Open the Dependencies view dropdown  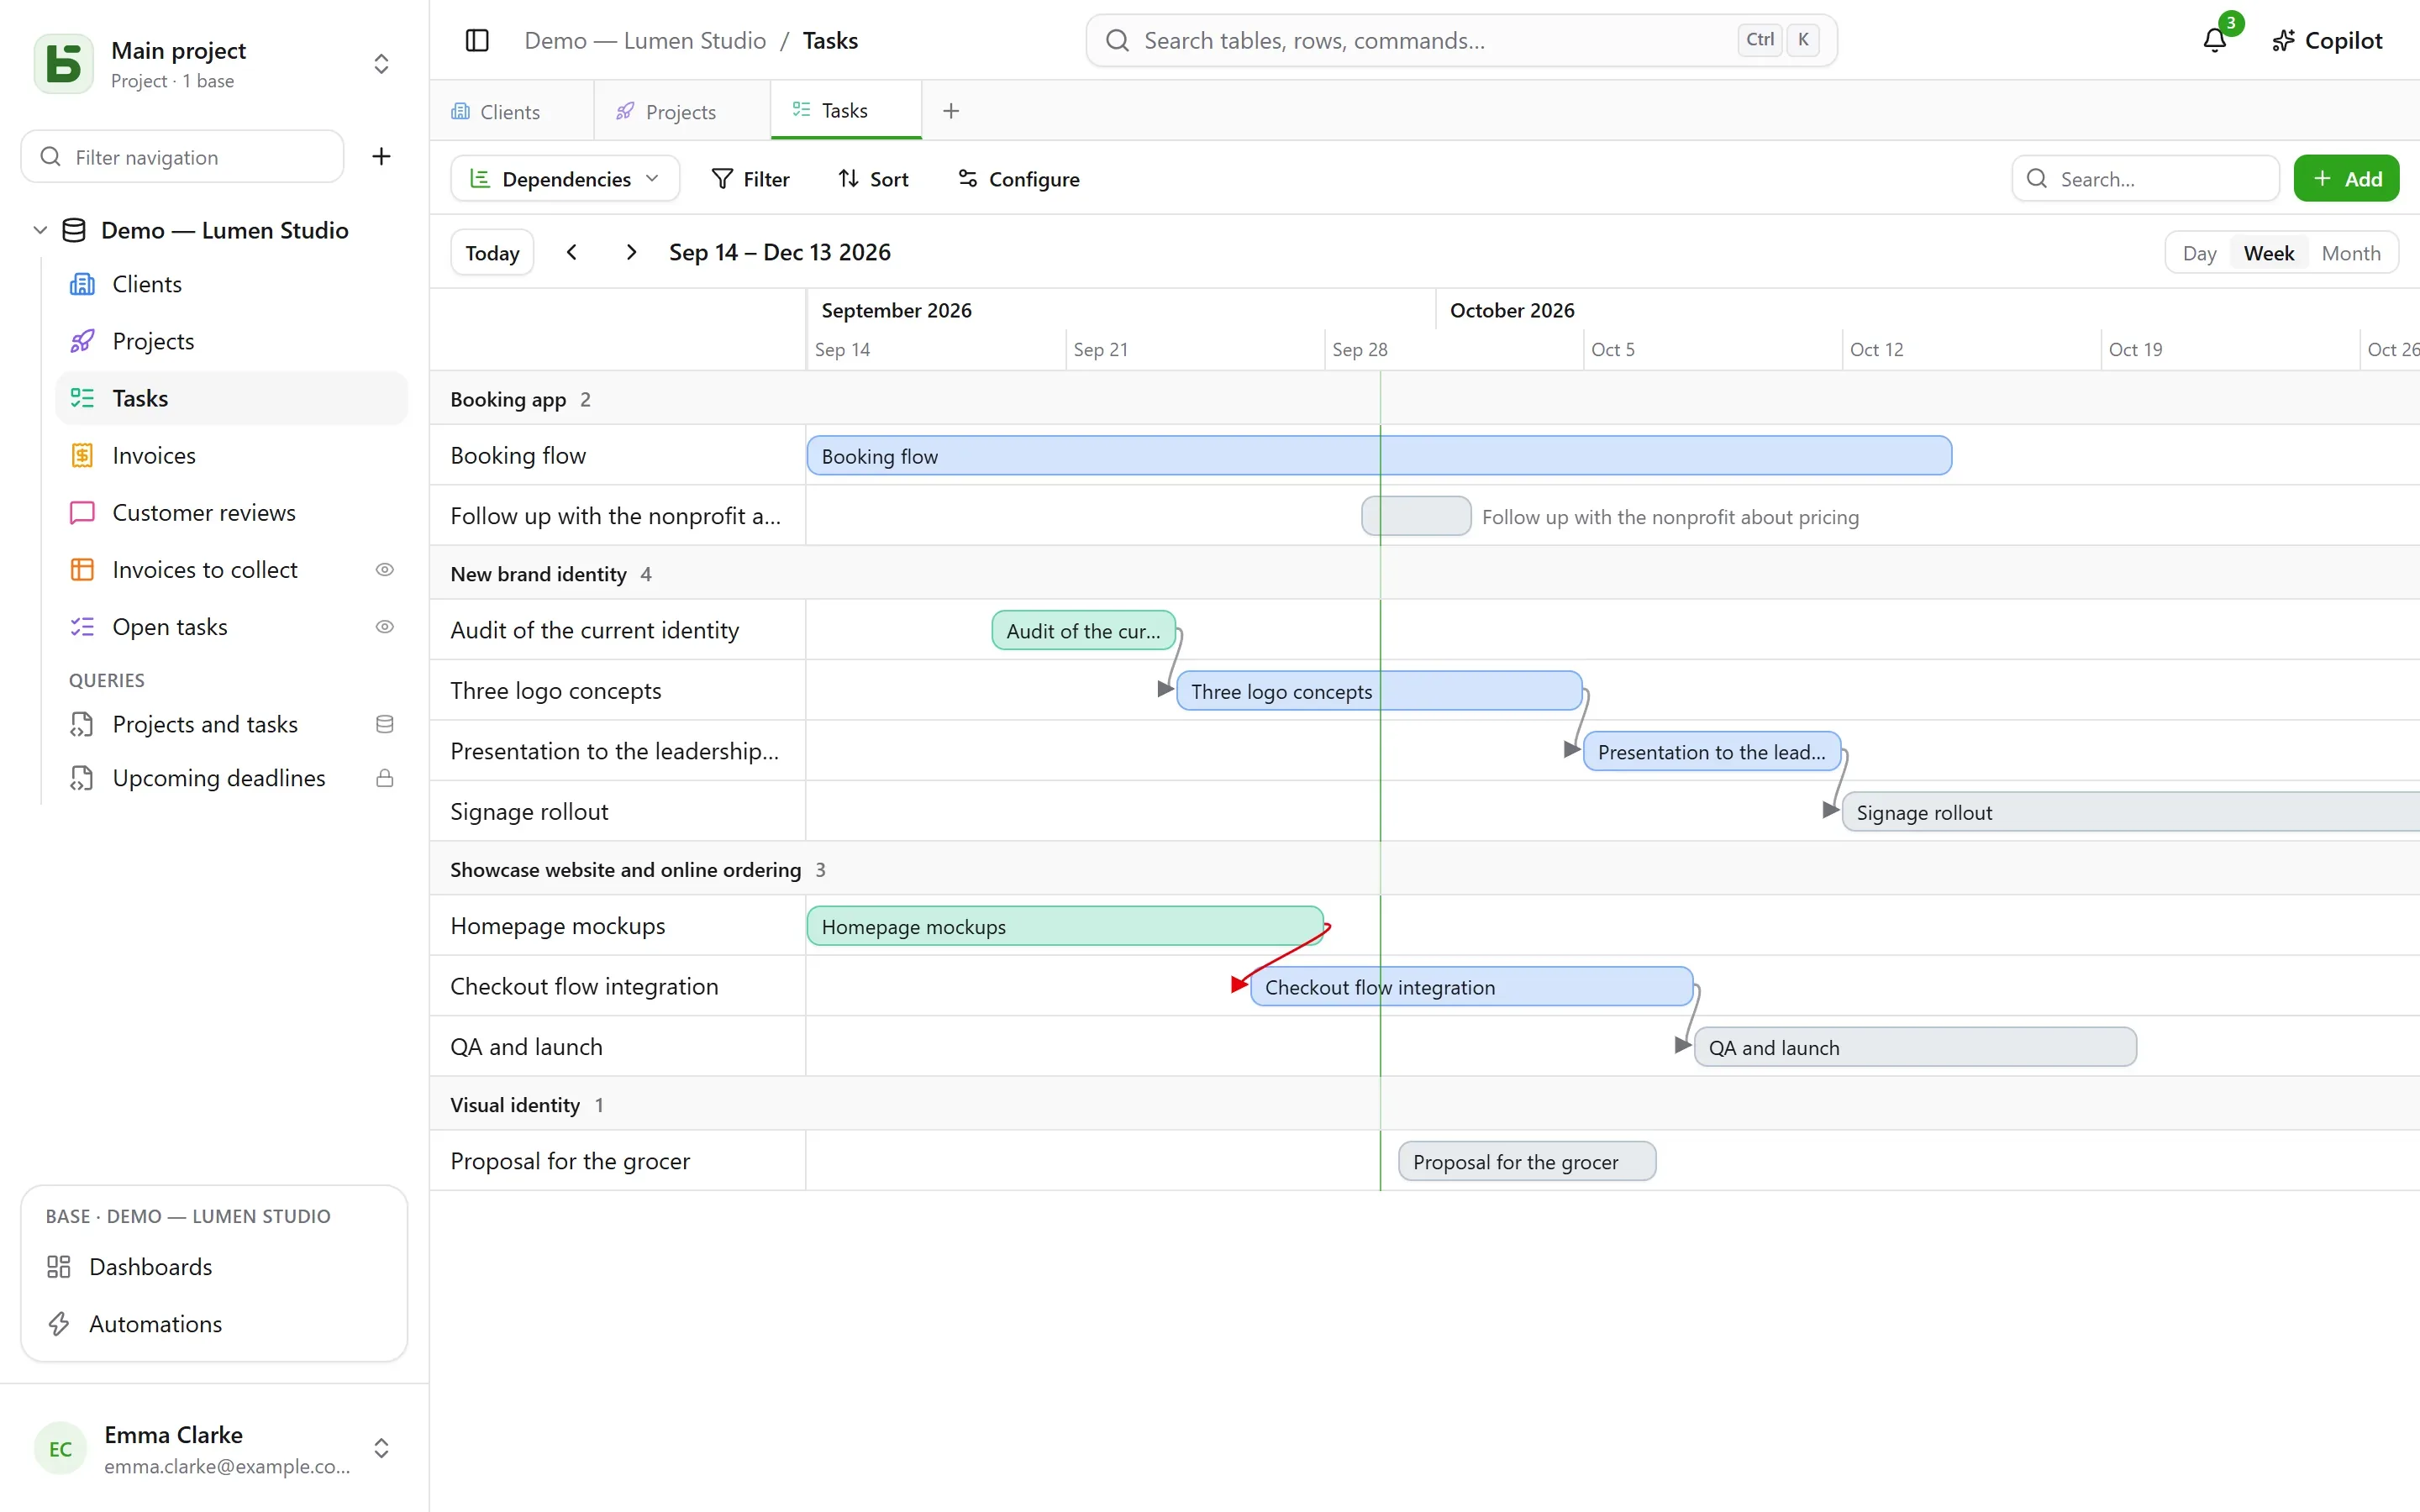tap(565, 179)
